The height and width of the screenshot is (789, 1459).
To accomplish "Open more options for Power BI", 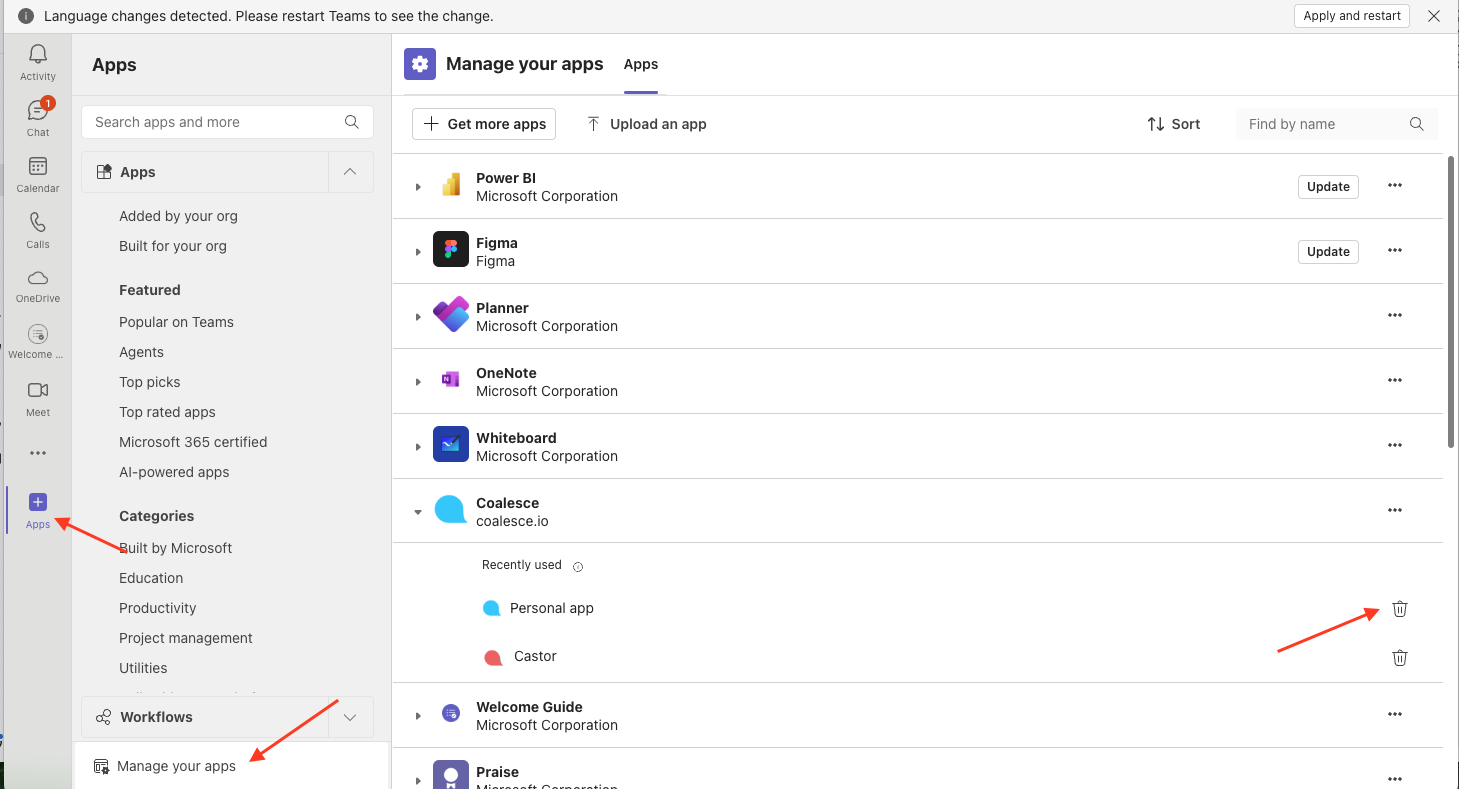I will pos(1394,186).
